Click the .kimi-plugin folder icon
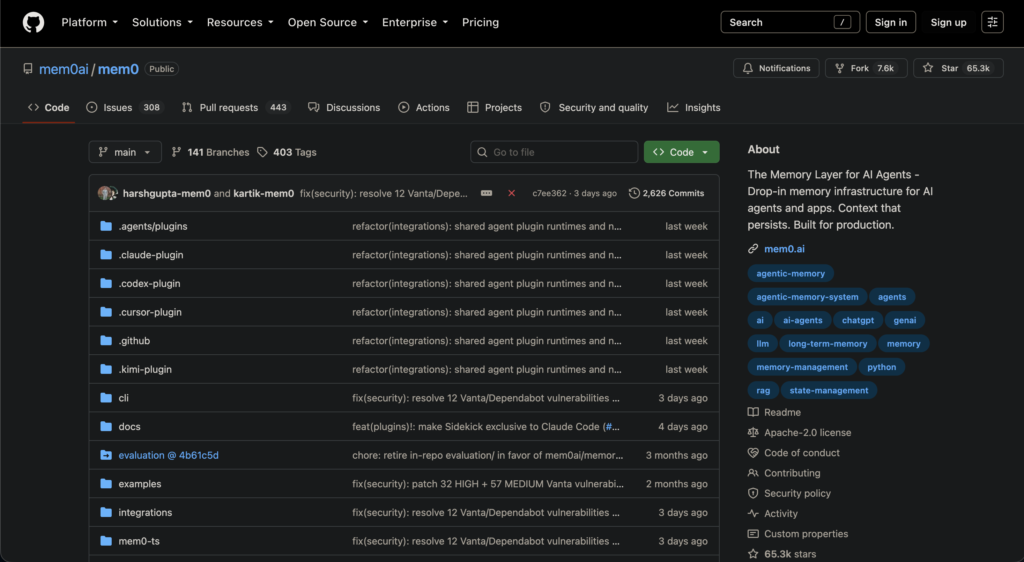Viewport: 1024px width, 562px height. (x=106, y=369)
